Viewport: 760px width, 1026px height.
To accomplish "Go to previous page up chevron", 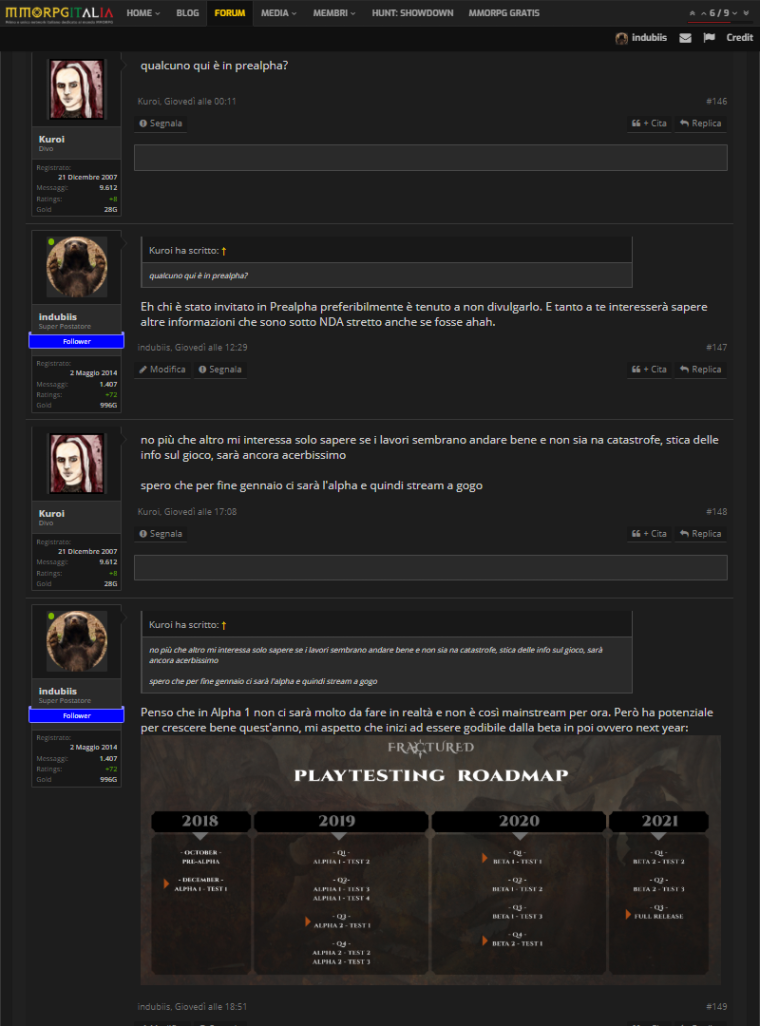I will (x=704, y=13).
